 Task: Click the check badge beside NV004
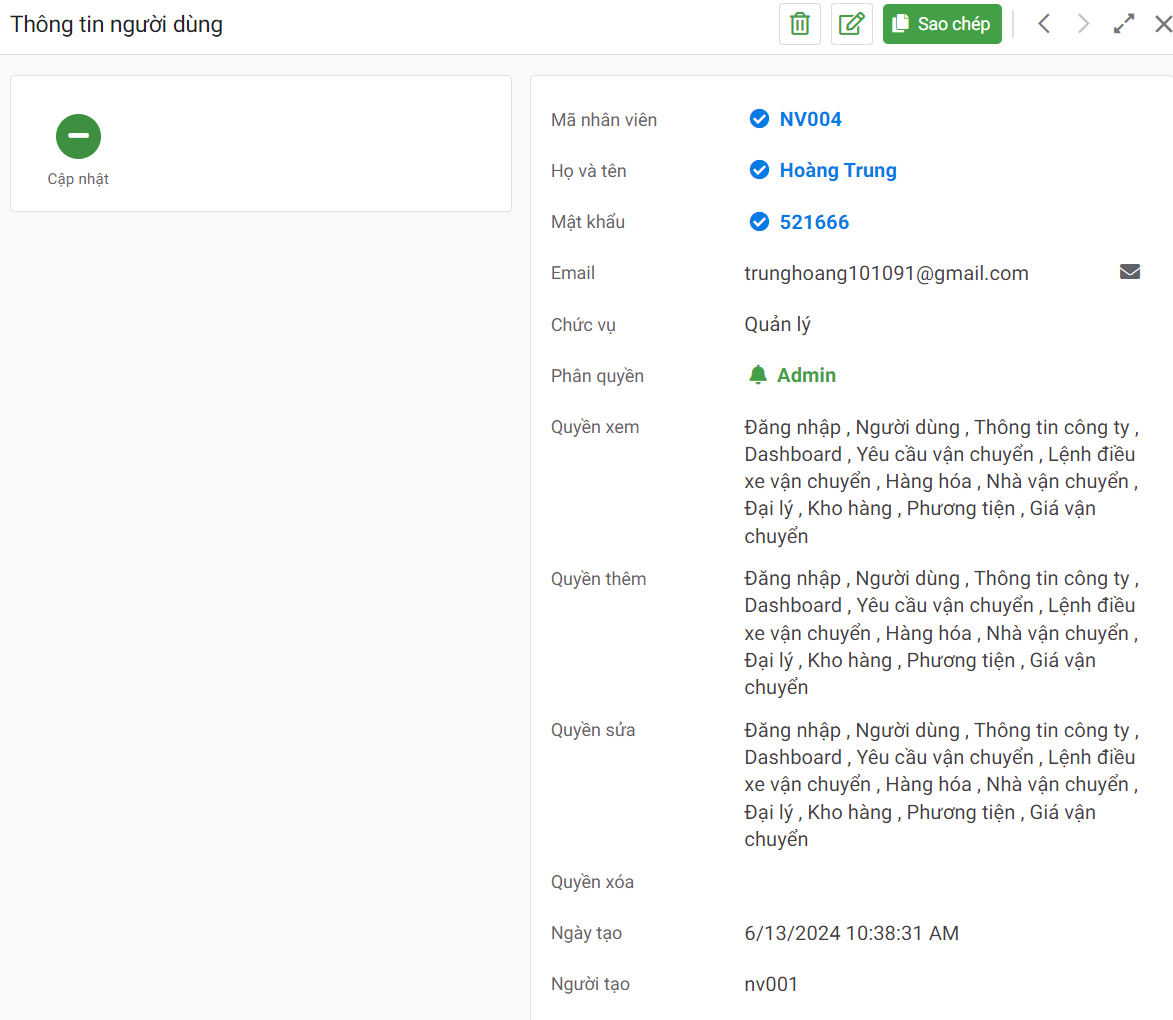pyautogui.click(x=759, y=119)
